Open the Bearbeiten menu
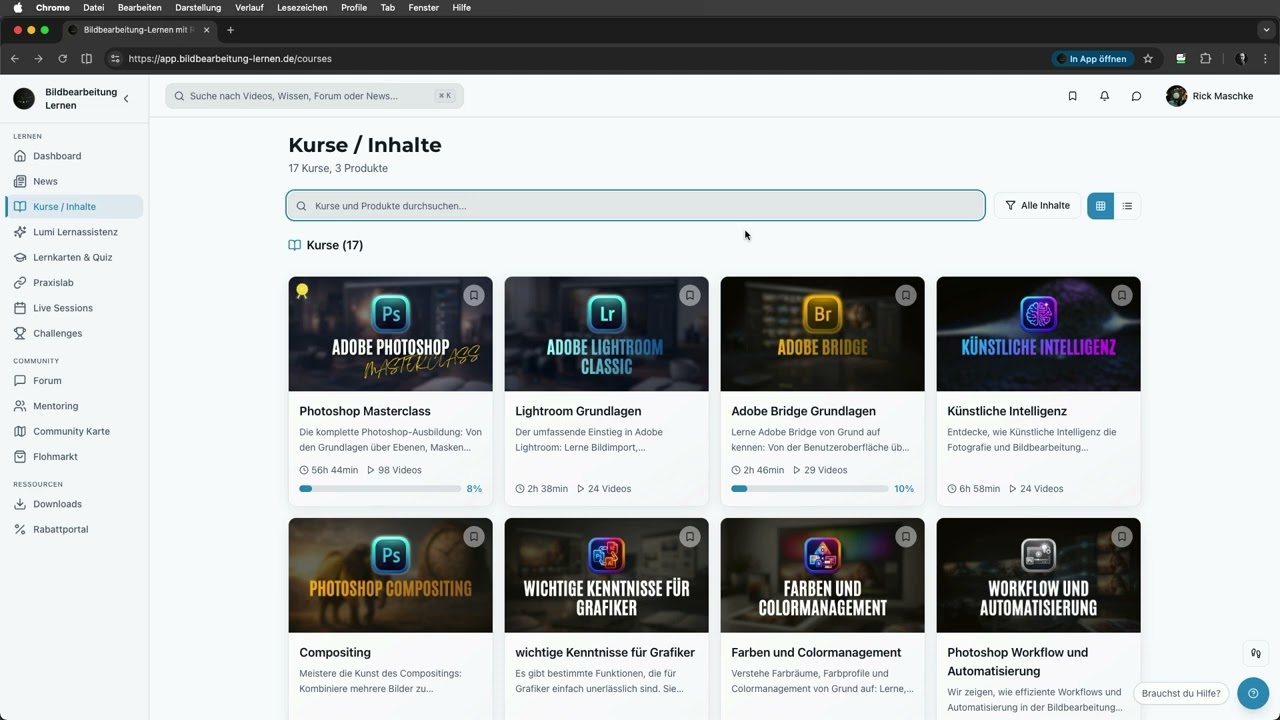 click(140, 7)
